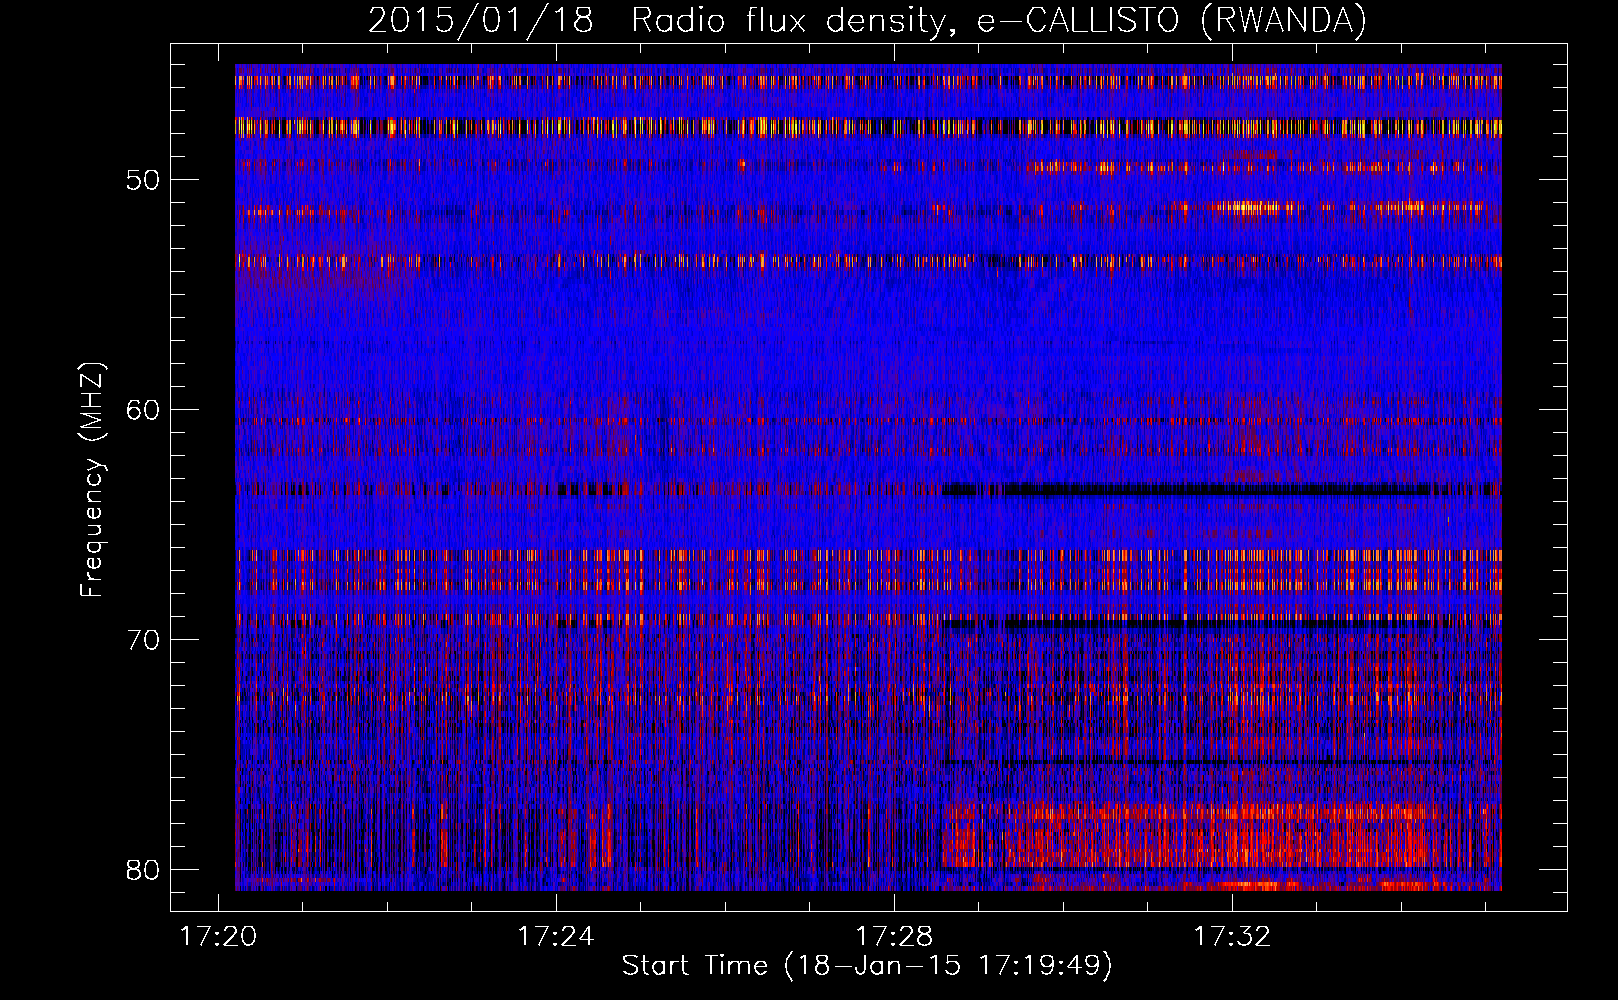Click the "Start Time (18-Jan-15 17:19:49)" axis label
Image resolution: width=1618 pixels, height=1000 pixels.
pyautogui.click(x=867, y=966)
